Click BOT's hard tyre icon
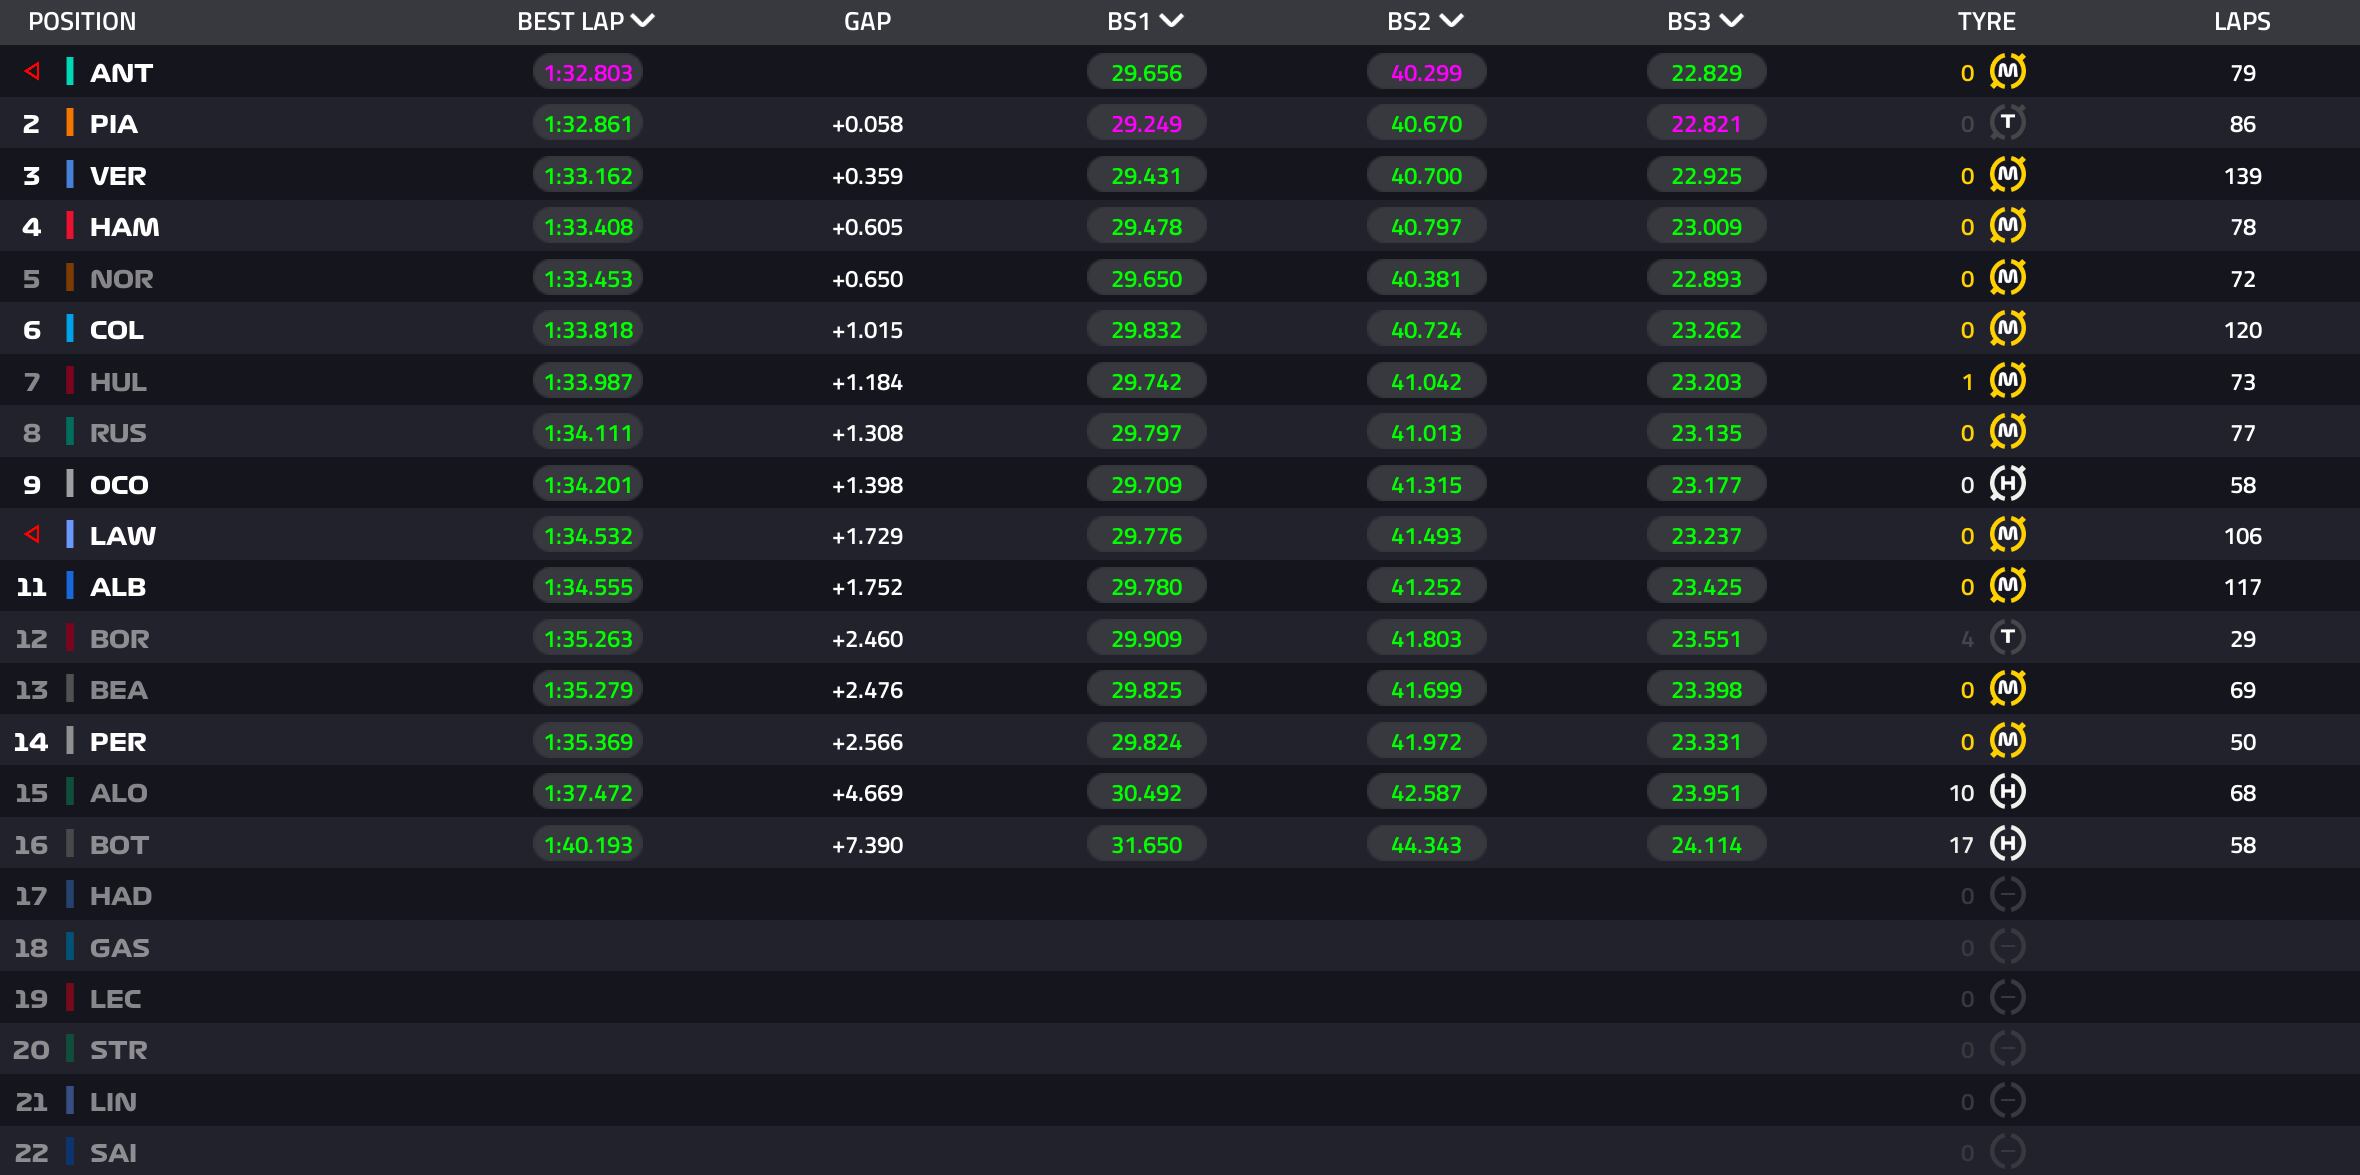The width and height of the screenshot is (2360, 1175). pyautogui.click(x=2007, y=844)
